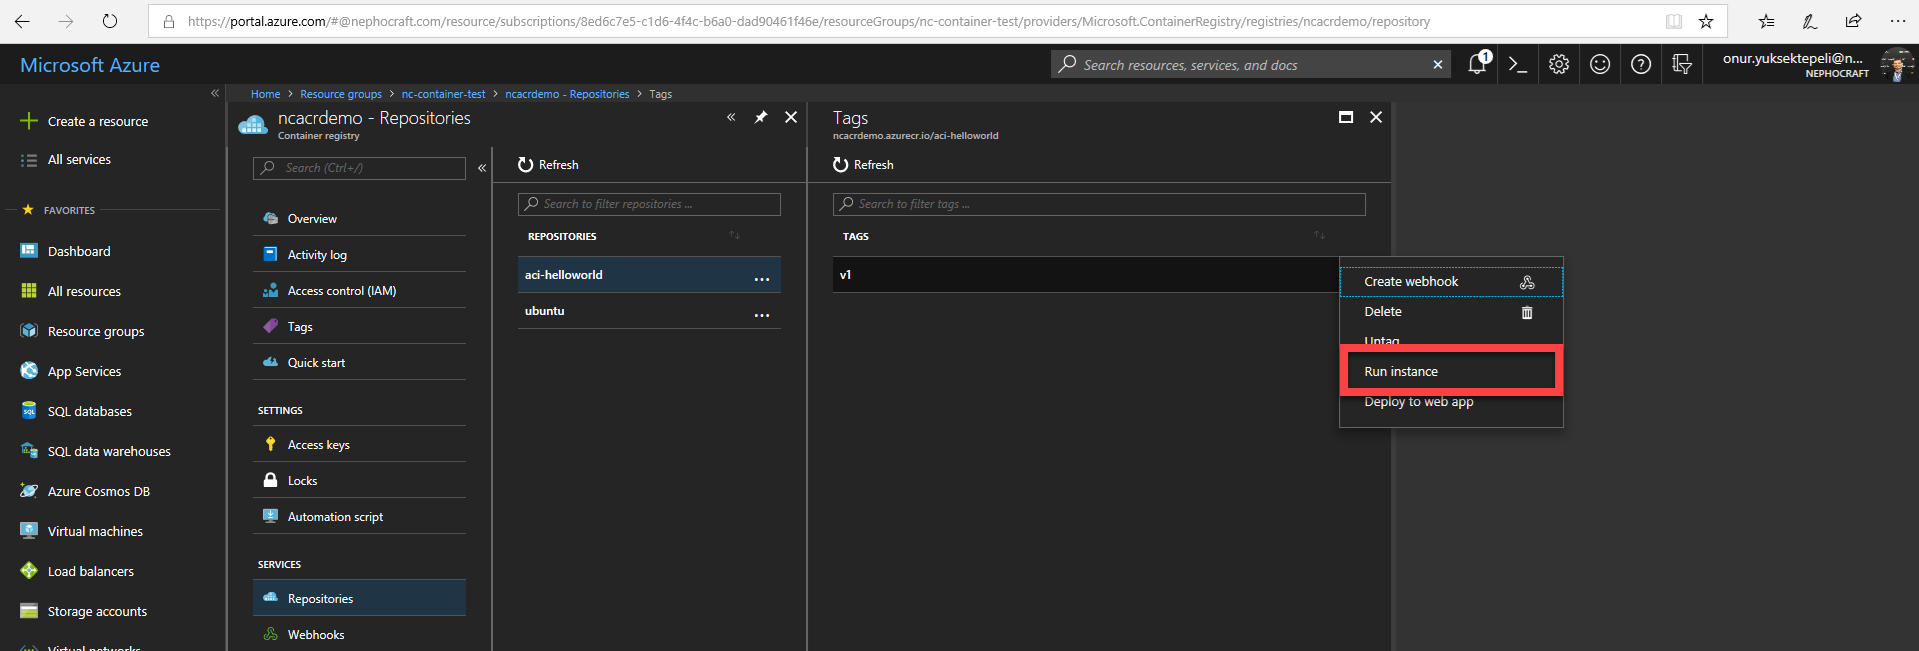Open All services in sidebar
Image resolution: width=1919 pixels, height=651 pixels.
79,160
